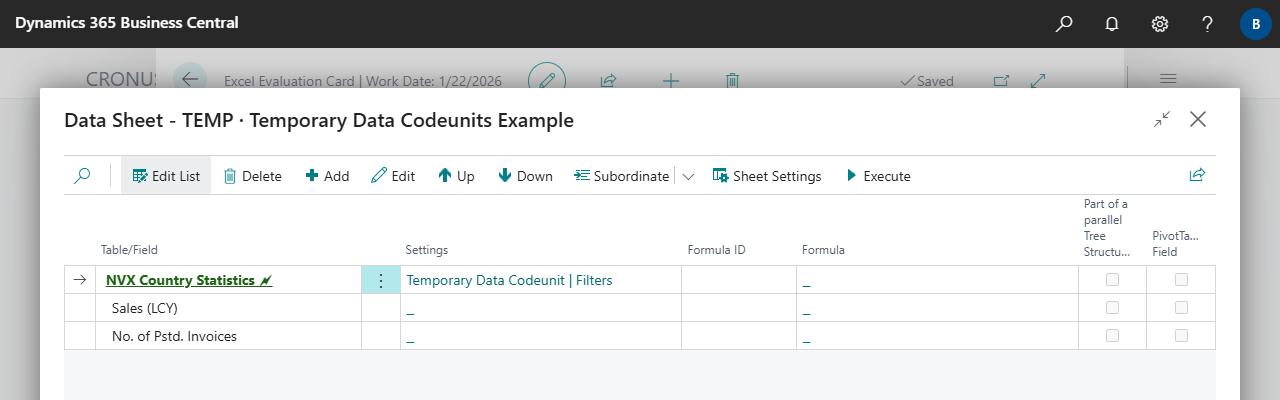Toggle edit pencil on Excel Evaluation Card

pos(547,80)
